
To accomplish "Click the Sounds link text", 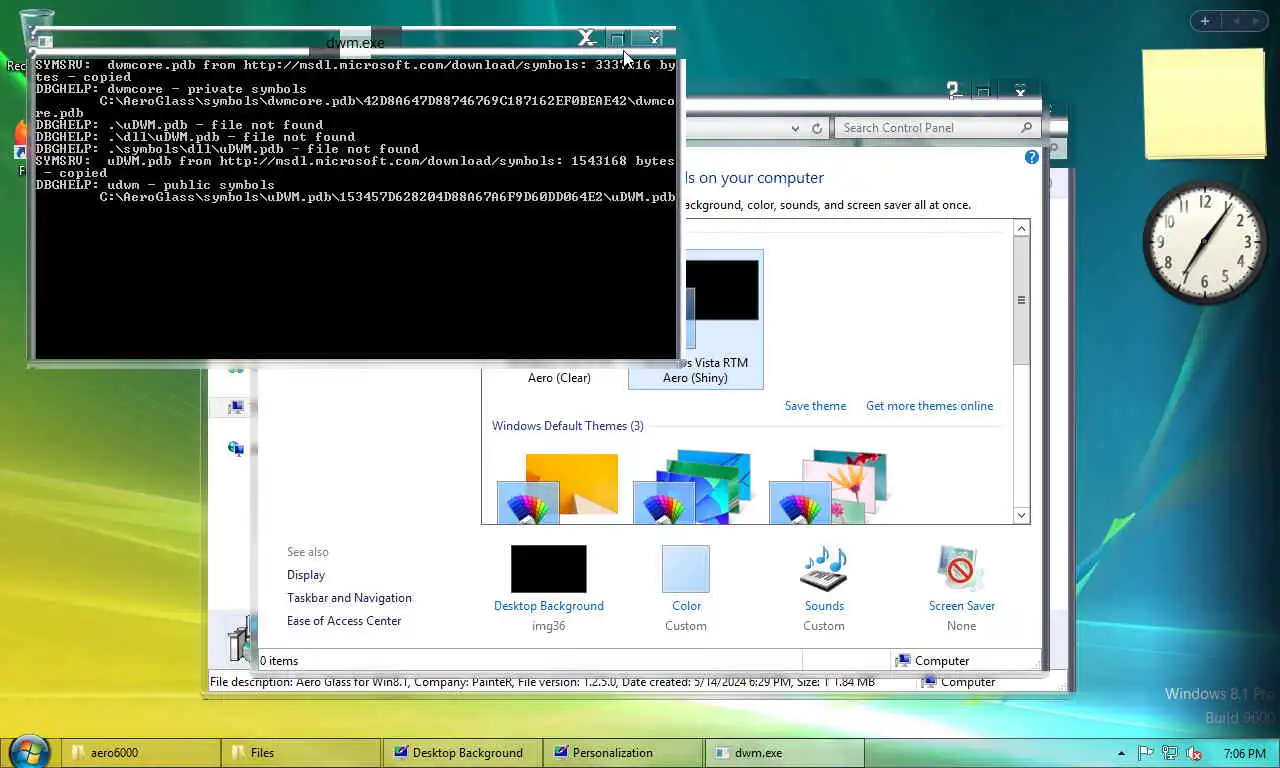I will pyautogui.click(x=824, y=606).
